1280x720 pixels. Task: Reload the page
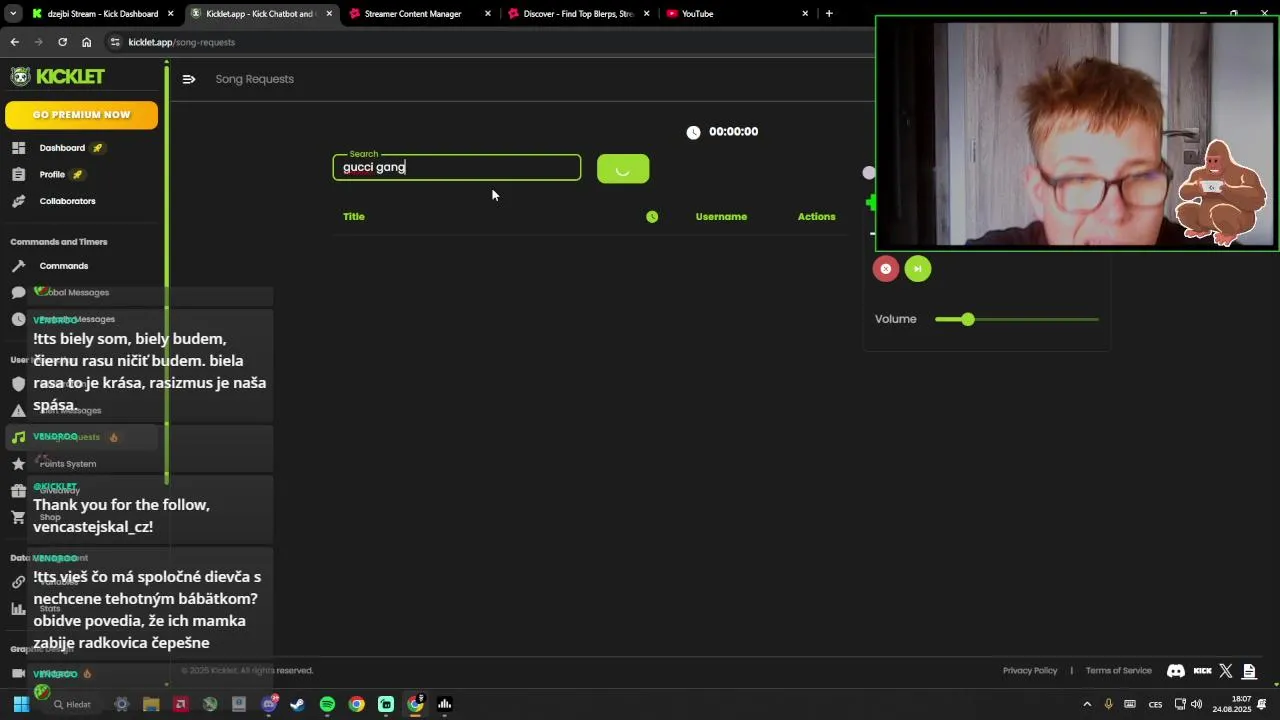62,42
